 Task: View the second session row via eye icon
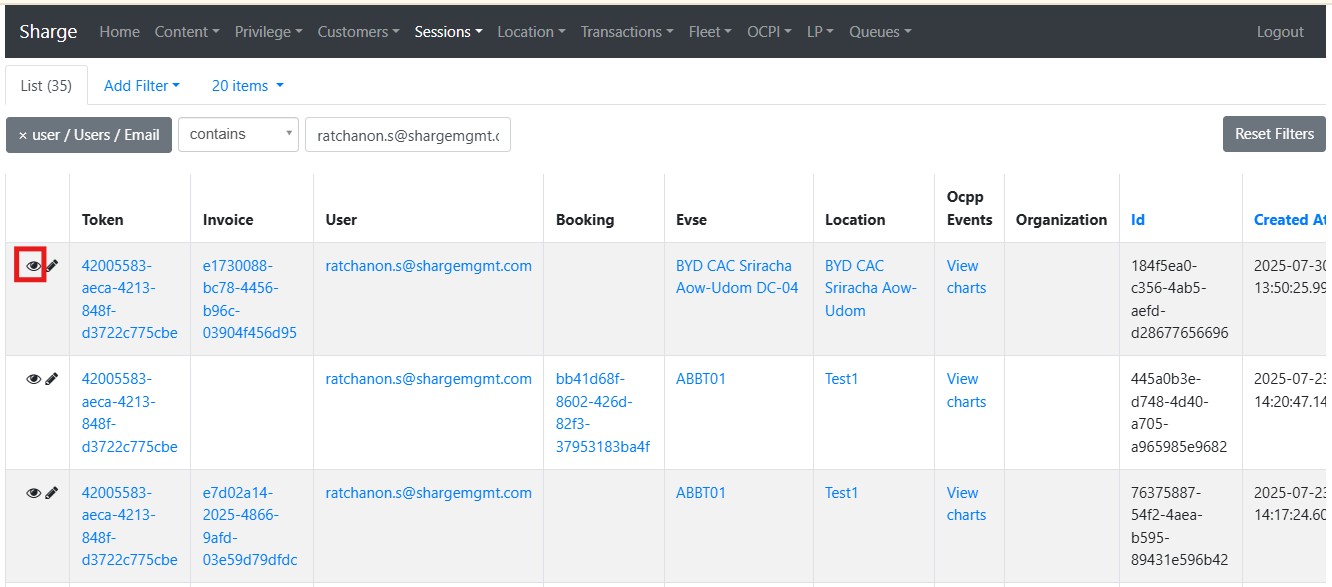click(x=33, y=379)
